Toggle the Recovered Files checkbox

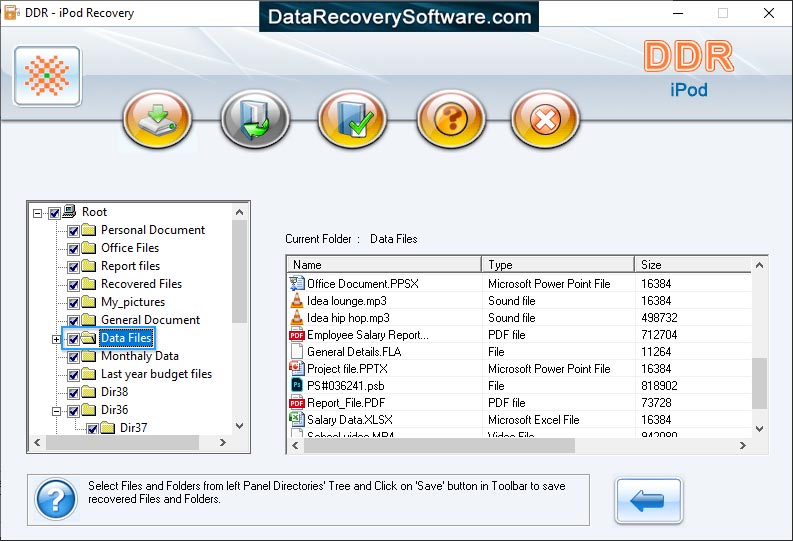(x=73, y=285)
